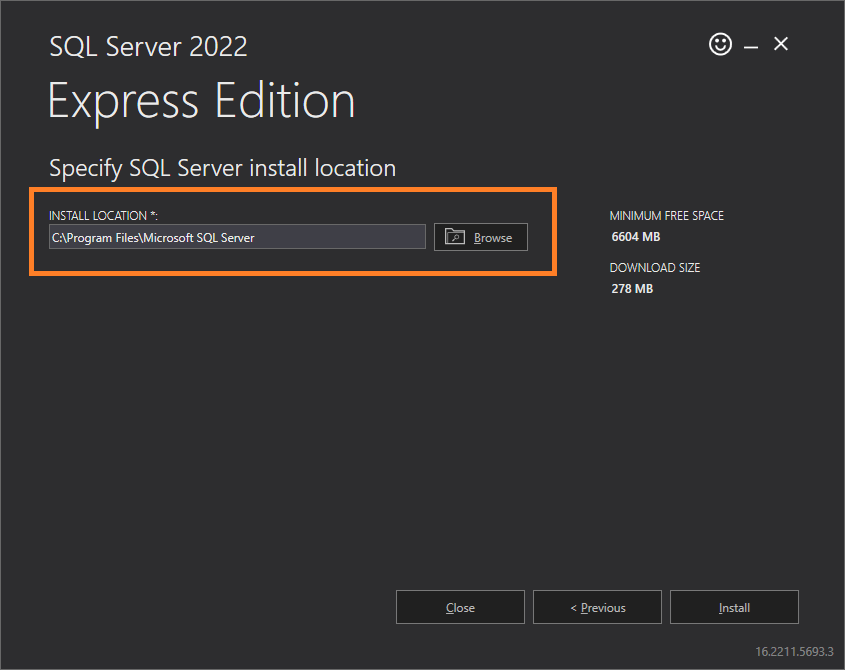Click the DOWNLOAD SIZE label

654,268
